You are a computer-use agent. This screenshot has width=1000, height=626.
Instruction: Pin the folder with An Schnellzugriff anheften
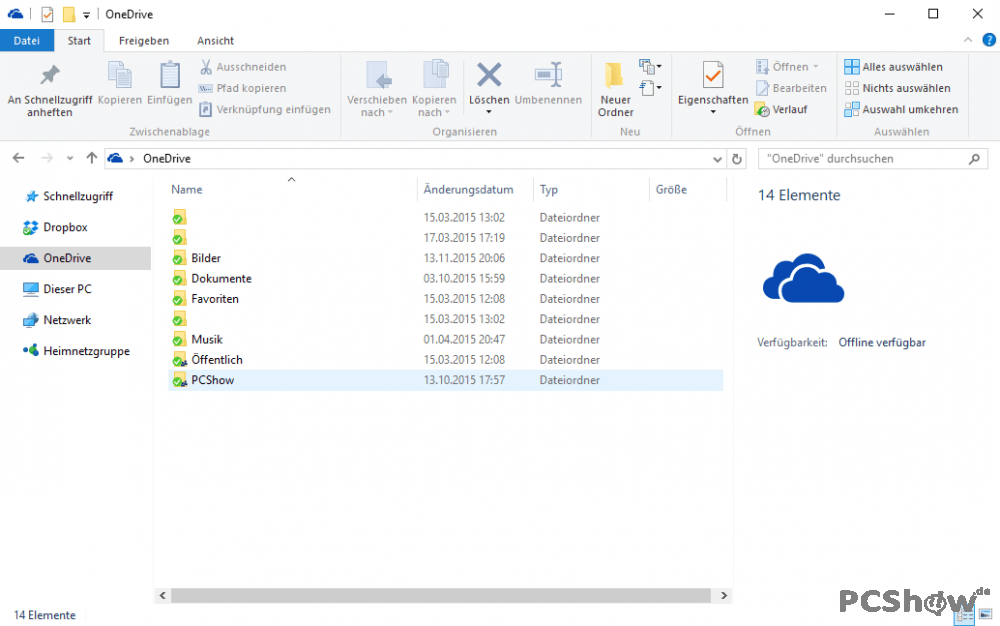pyautogui.click(x=50, y=89)
